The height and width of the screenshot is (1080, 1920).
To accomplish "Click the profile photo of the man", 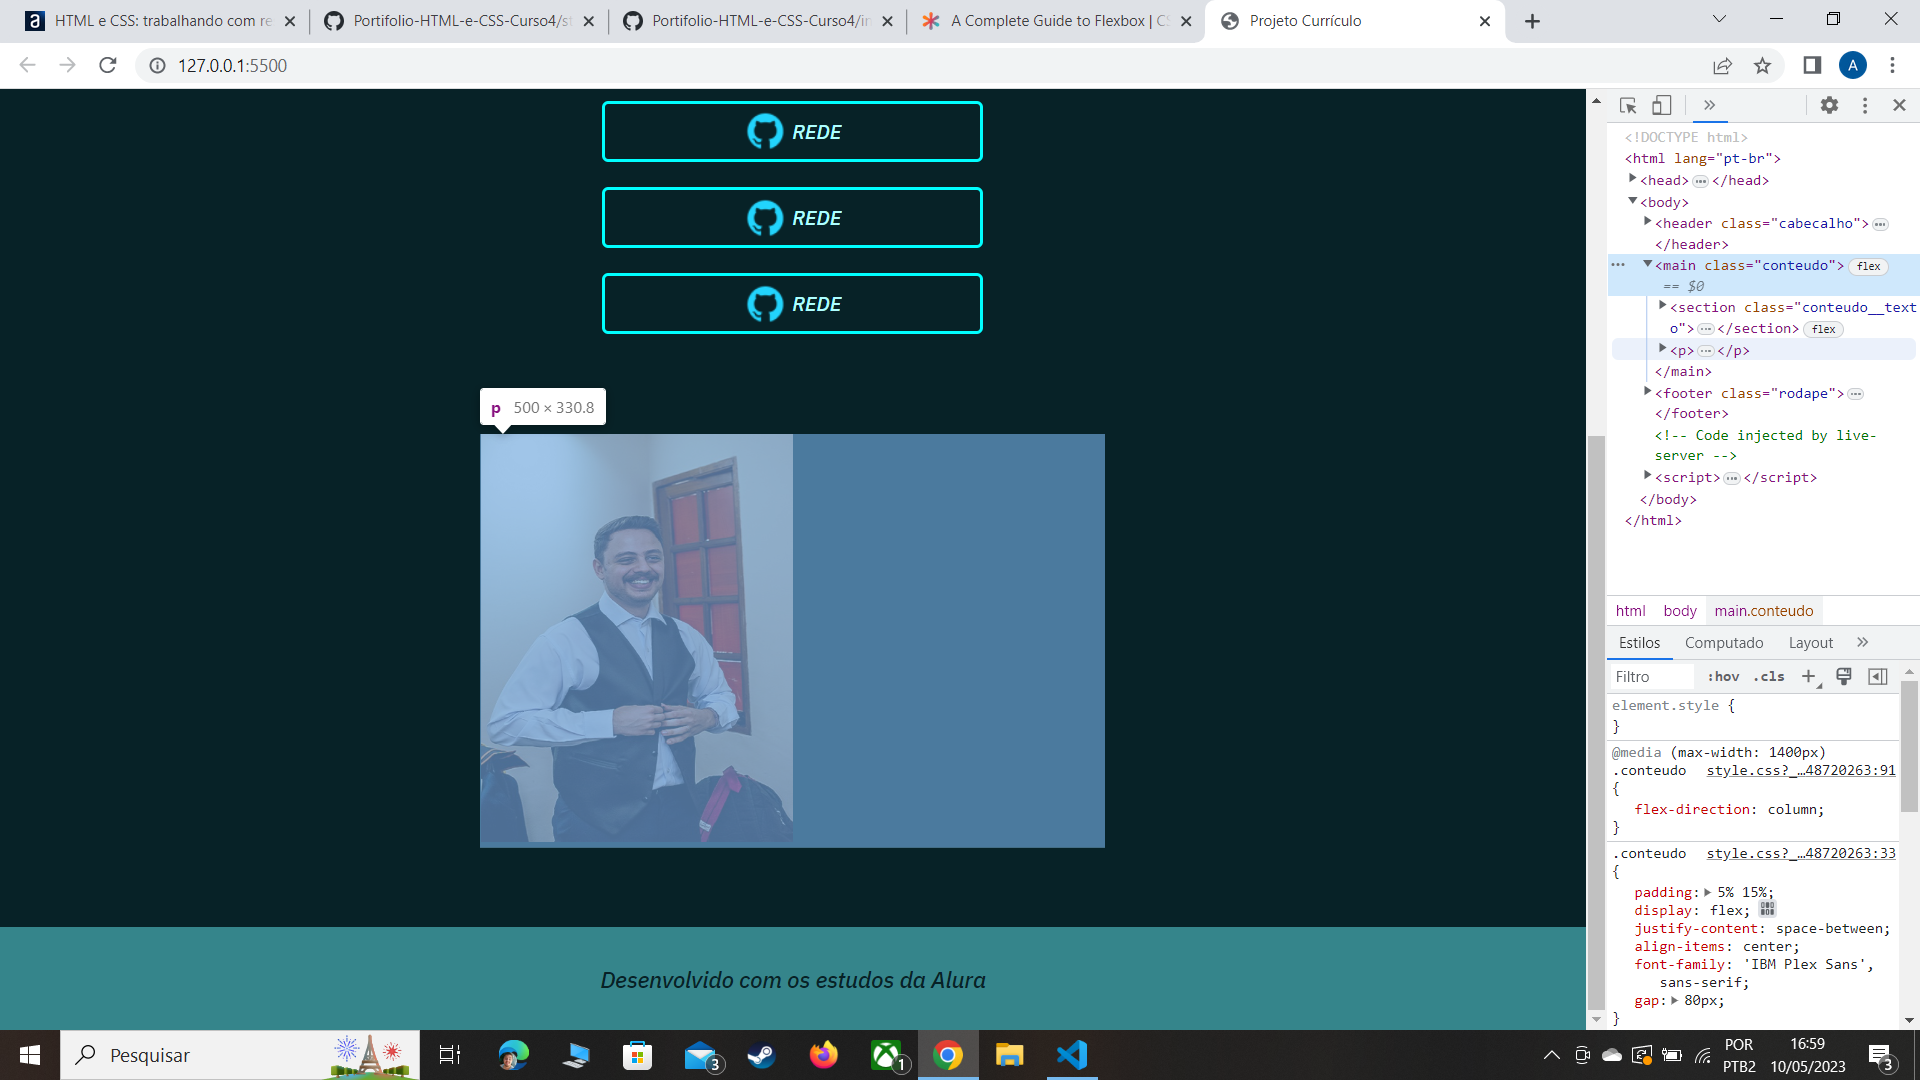I will (x=636, y=640).
